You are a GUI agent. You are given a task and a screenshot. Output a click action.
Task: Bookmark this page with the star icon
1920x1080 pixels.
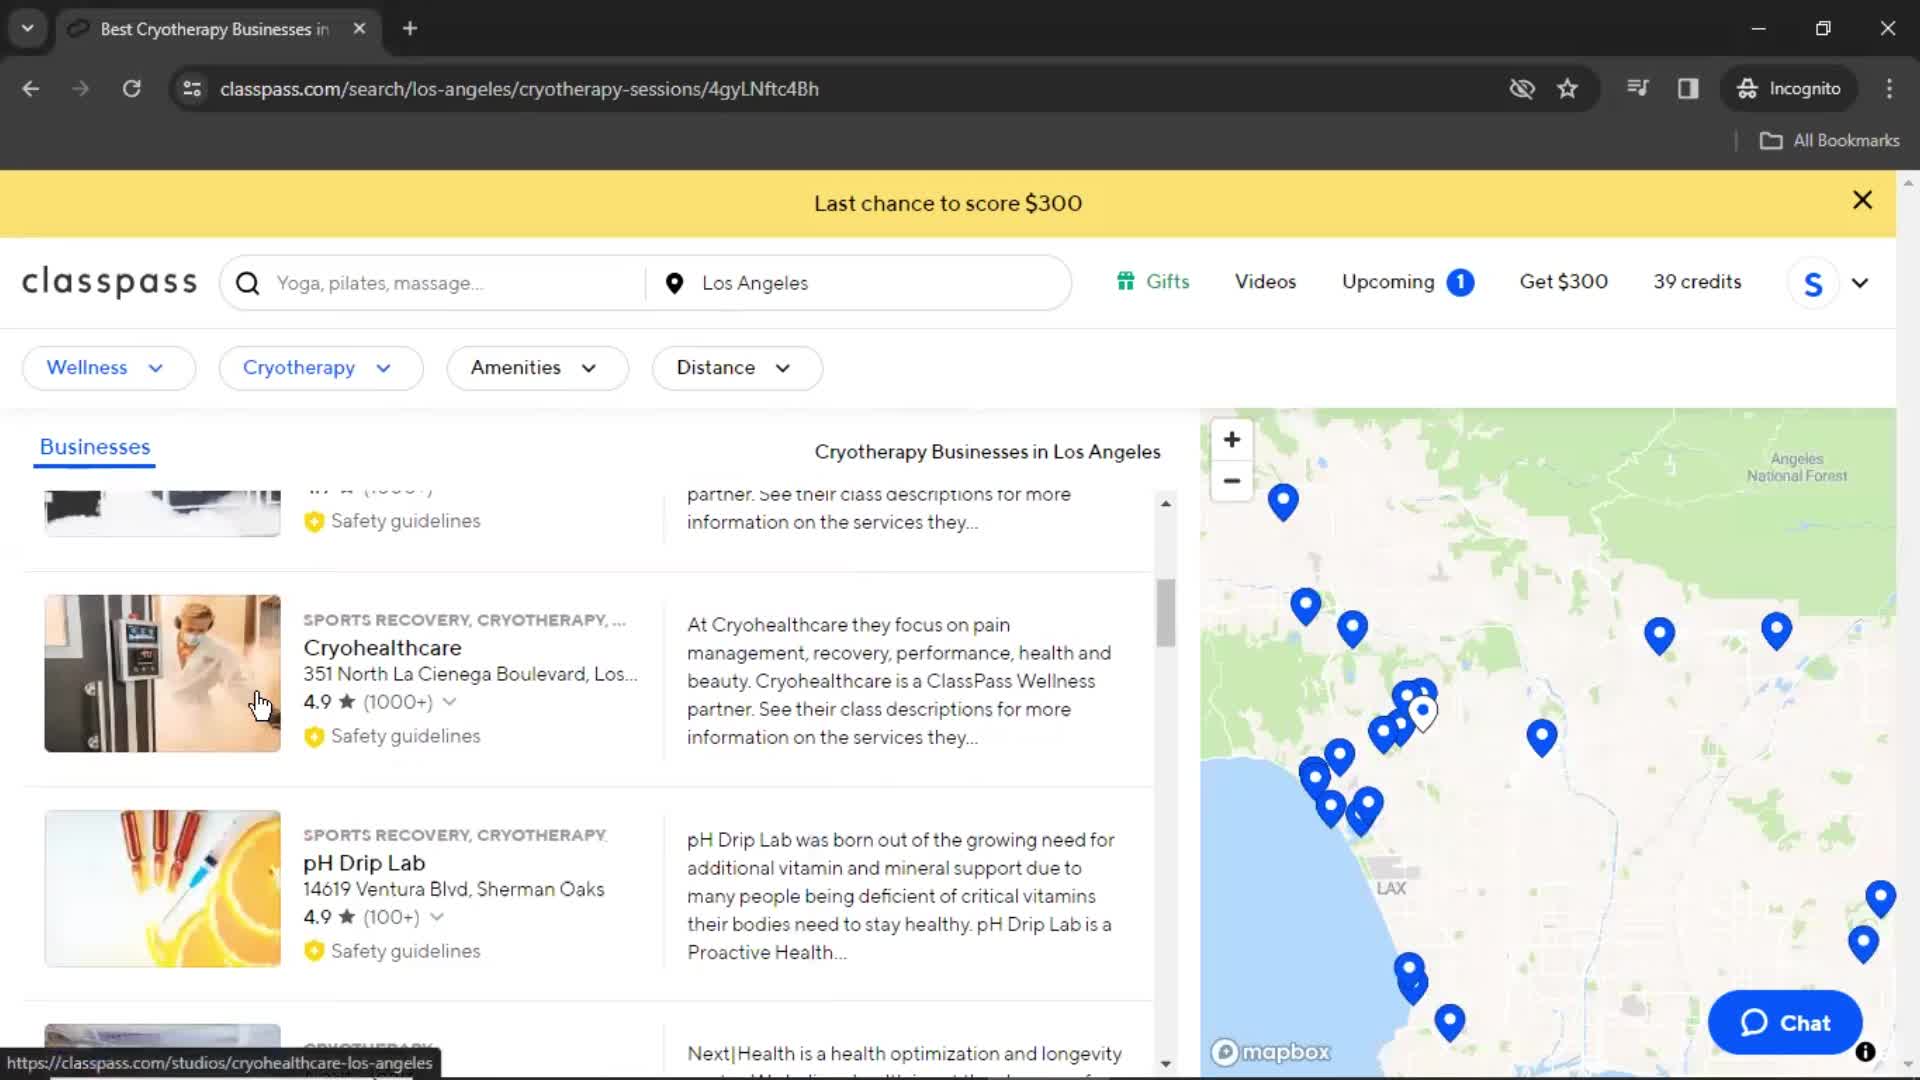click(x=1567, y=89)
